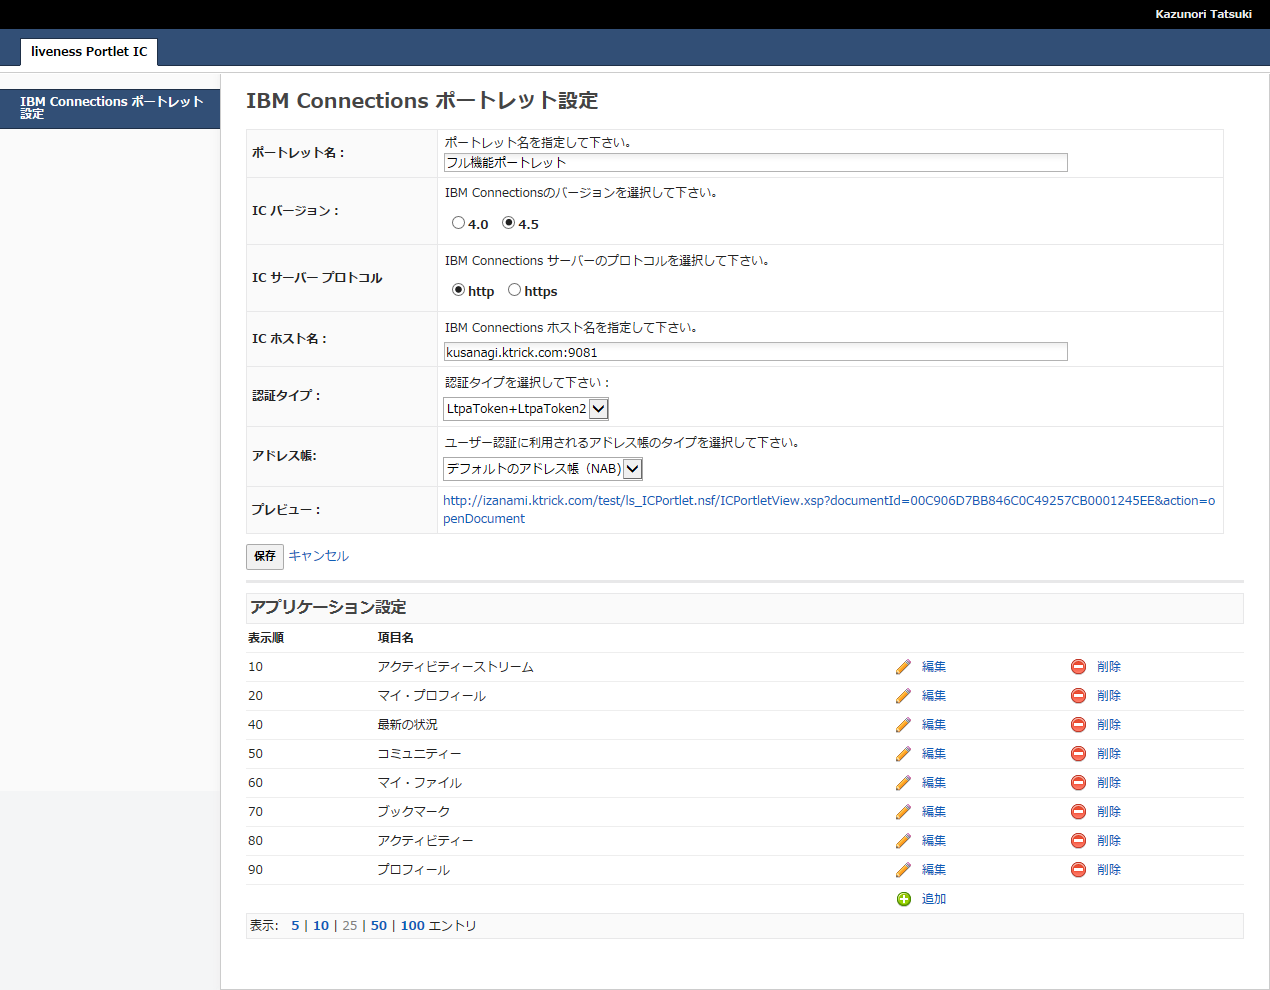Click pencil edit icon for プロフィール row
This screenshot has width=1270, height=990.
[x=903, y=870]
